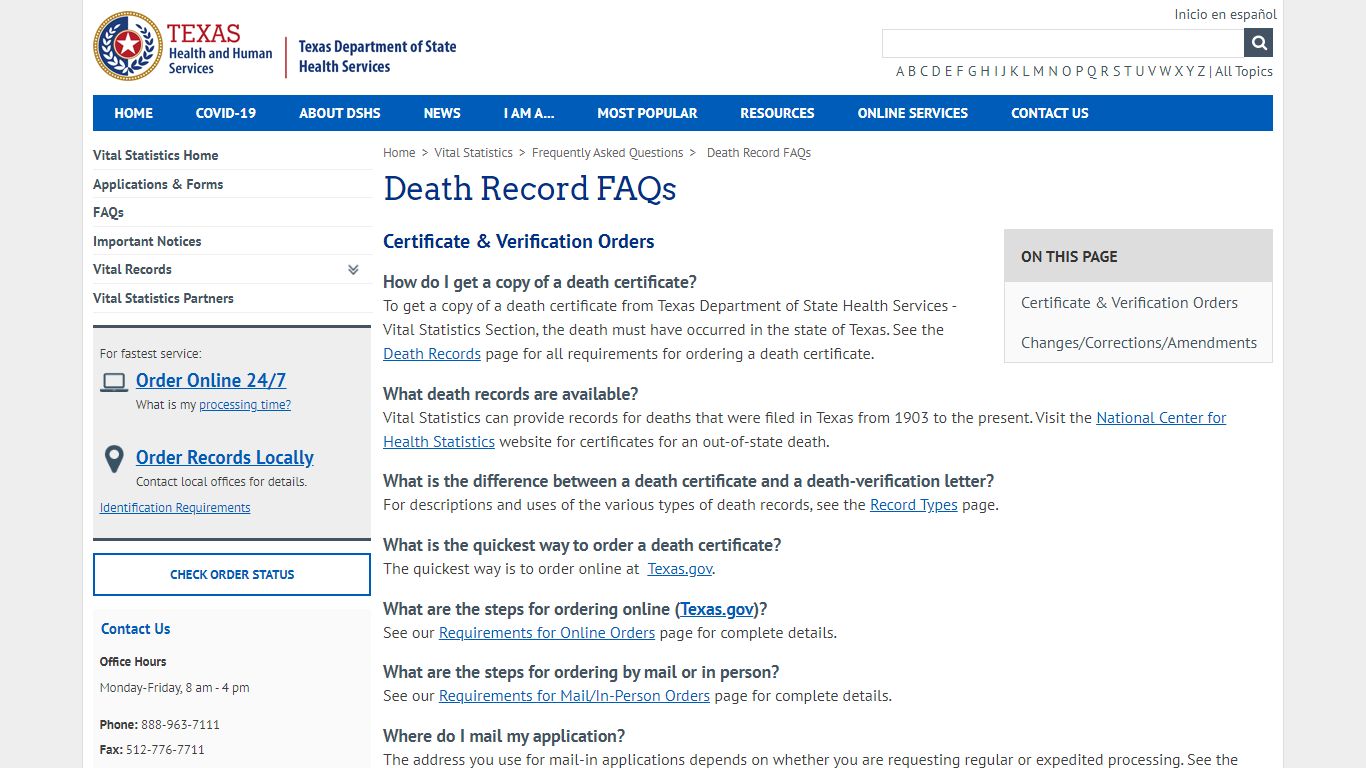
Task: Select the letter M topic shortcut
Action: (1037, 71)
